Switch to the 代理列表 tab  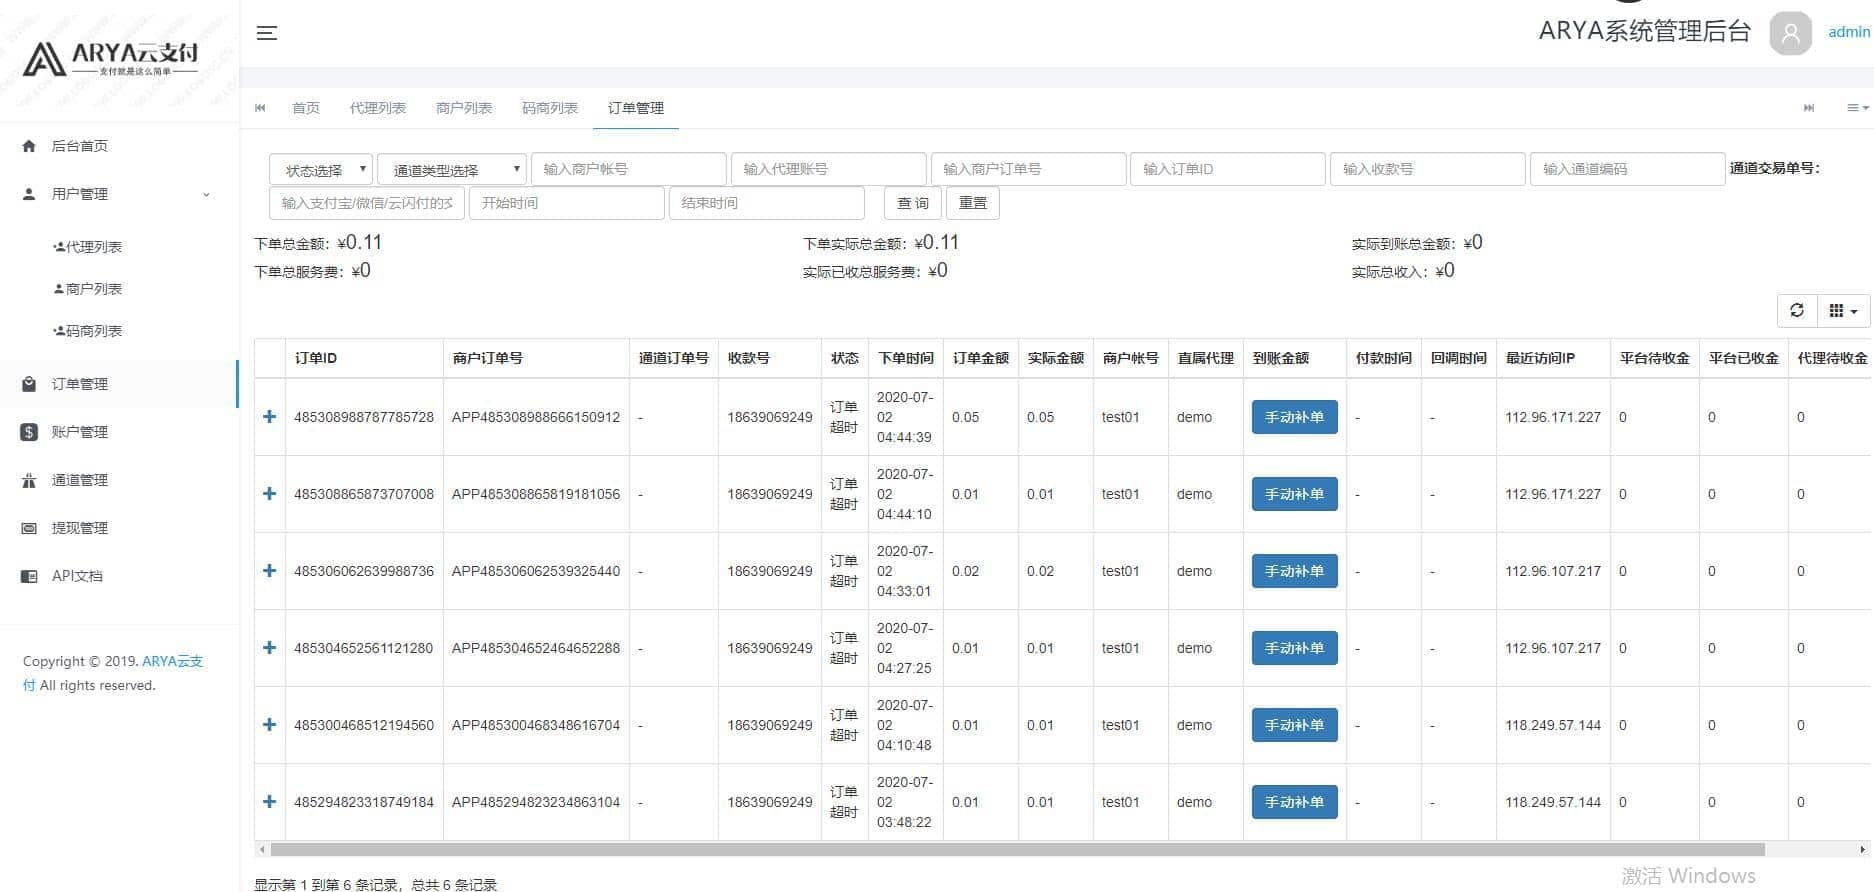pyautogui.click(x=377, y=108)
